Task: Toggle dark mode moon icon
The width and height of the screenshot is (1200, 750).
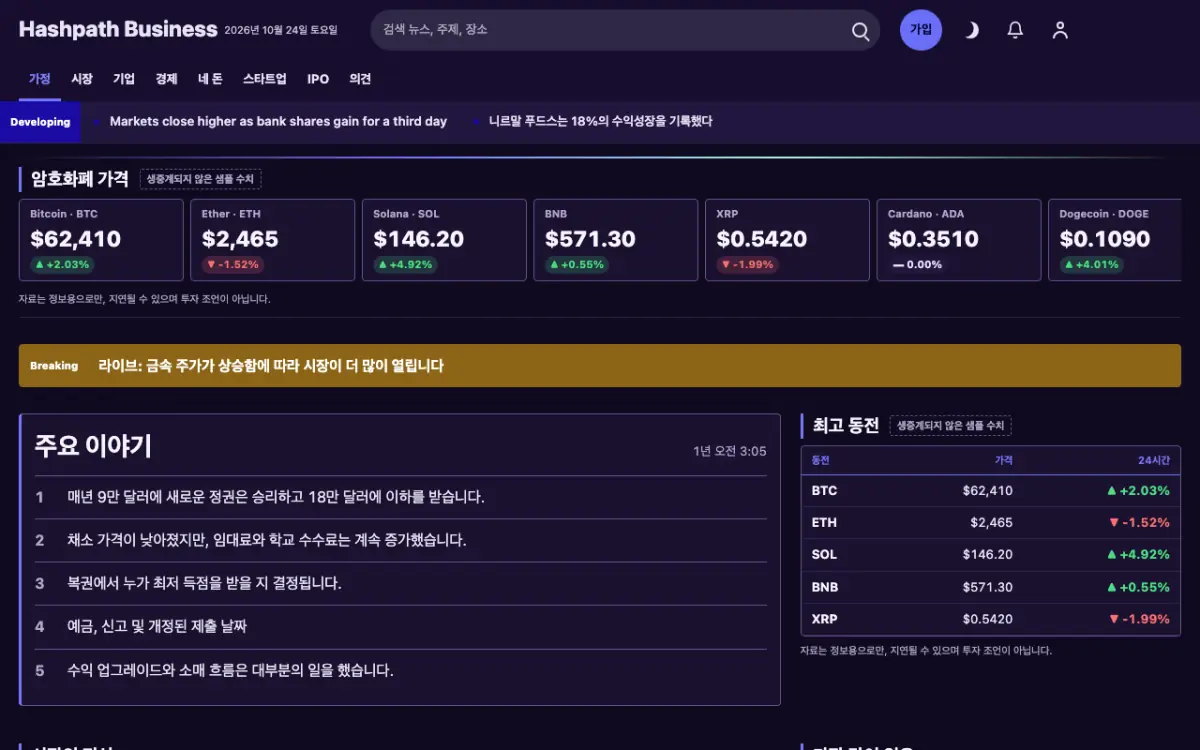Action: click(971, 30)
